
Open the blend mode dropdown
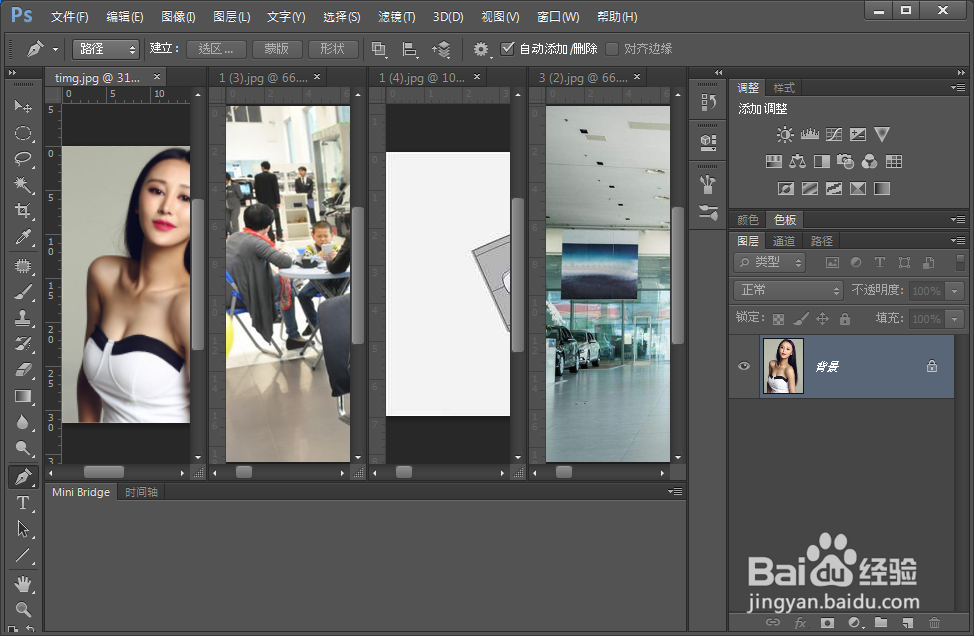[x=788, y=290]
